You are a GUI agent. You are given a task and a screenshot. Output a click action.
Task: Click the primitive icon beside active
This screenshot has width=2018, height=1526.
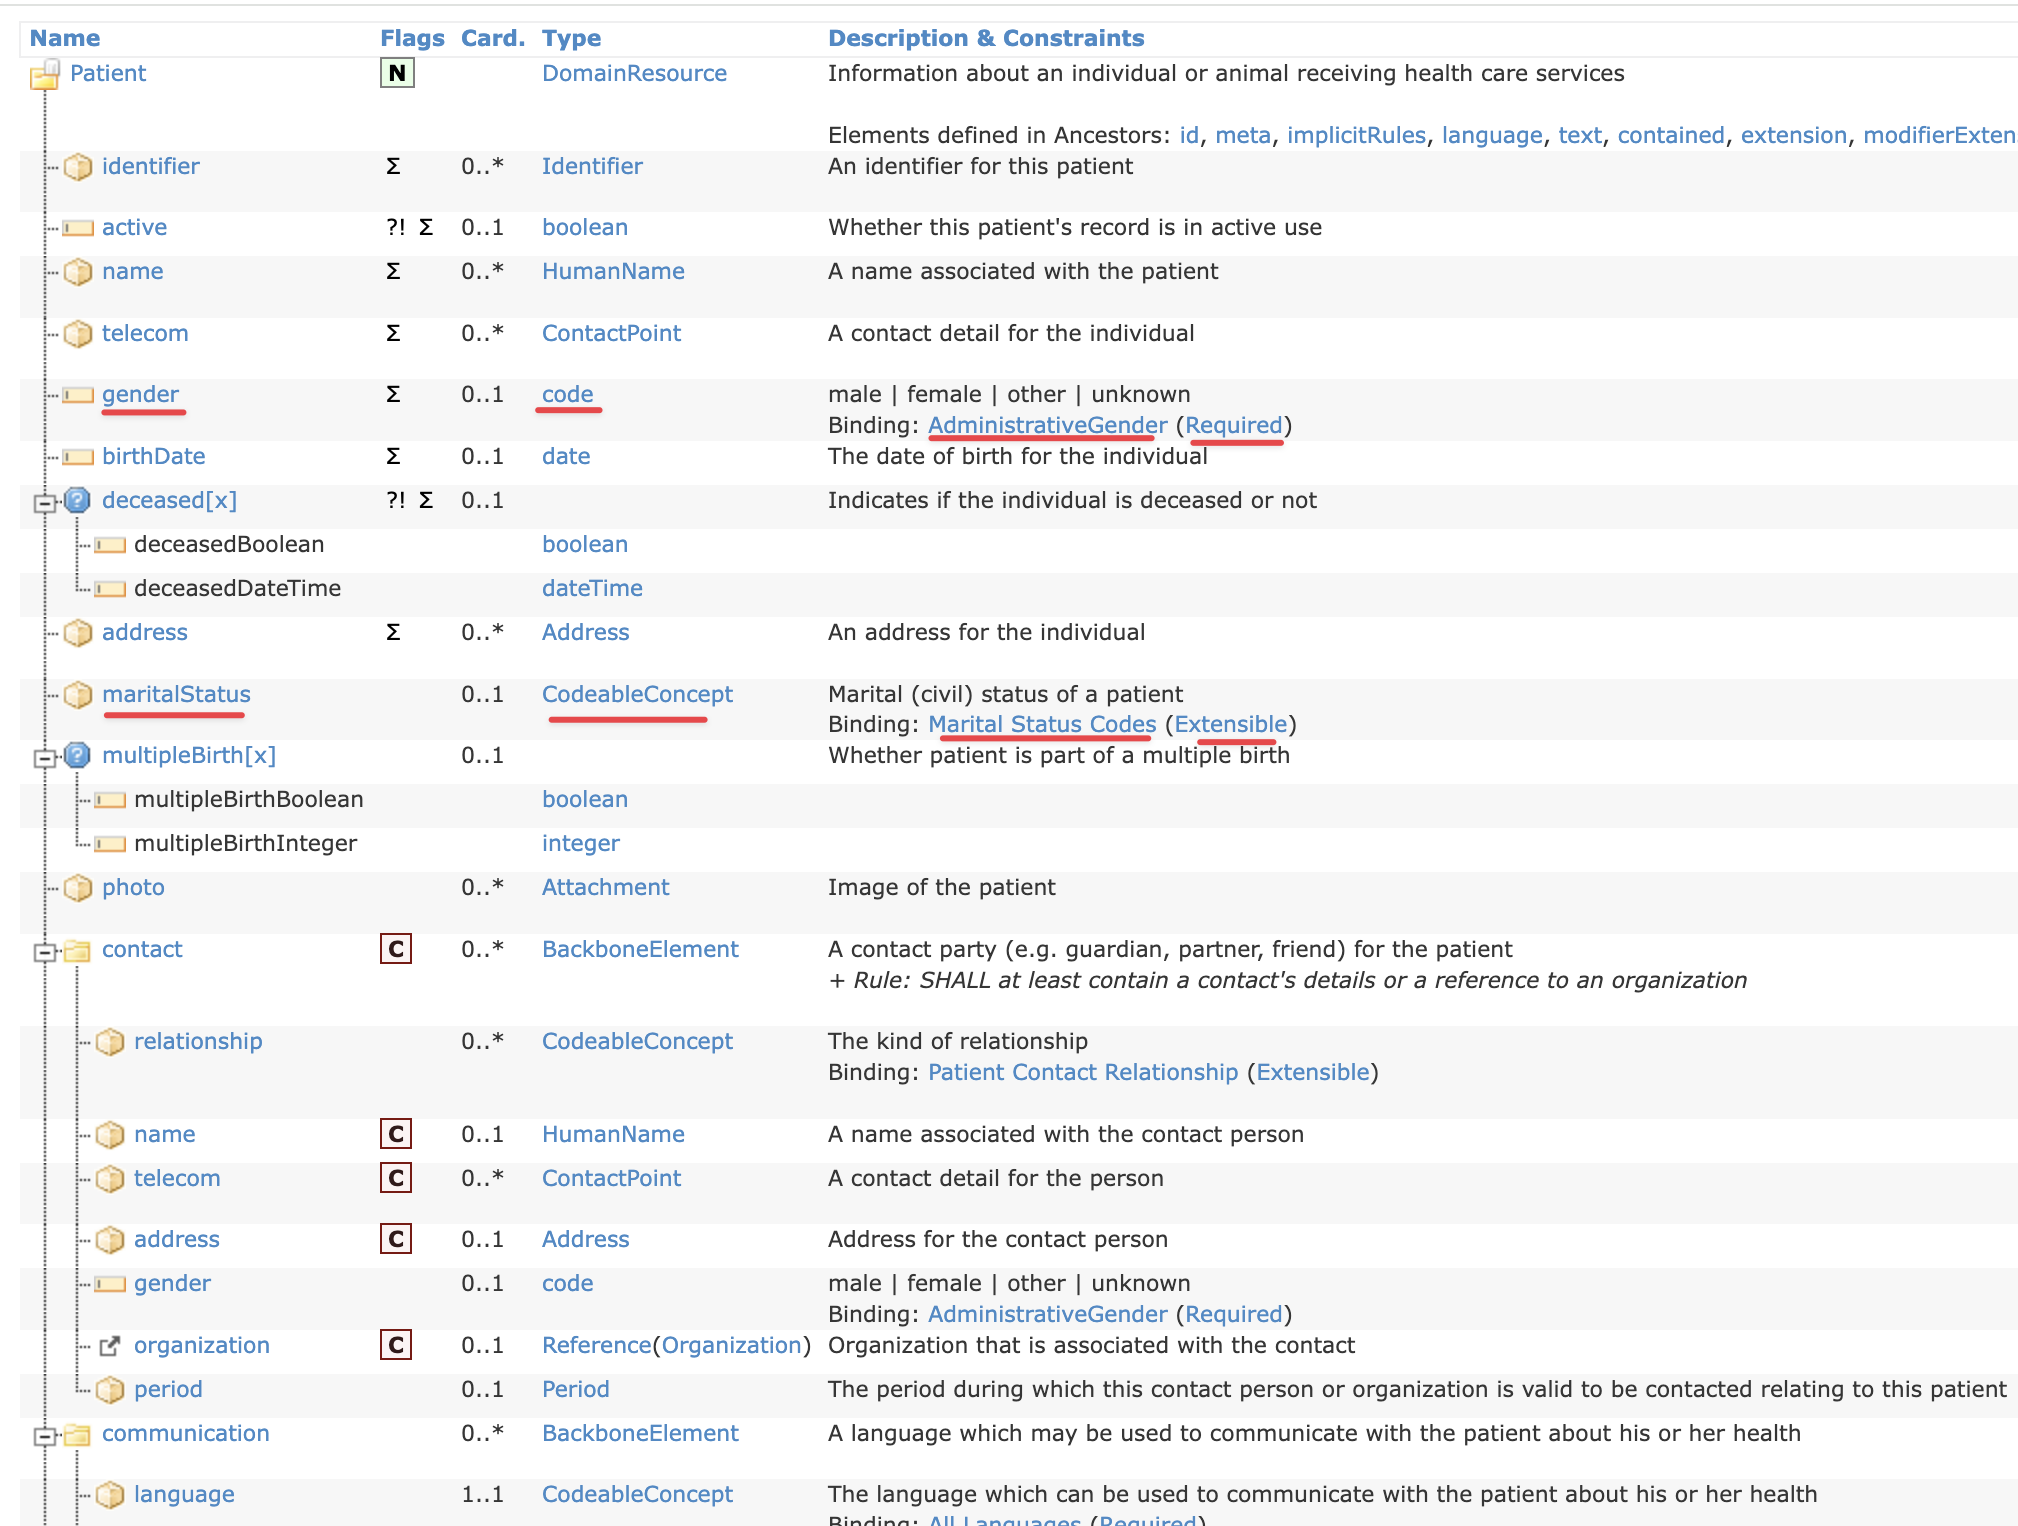click(78, 228)
